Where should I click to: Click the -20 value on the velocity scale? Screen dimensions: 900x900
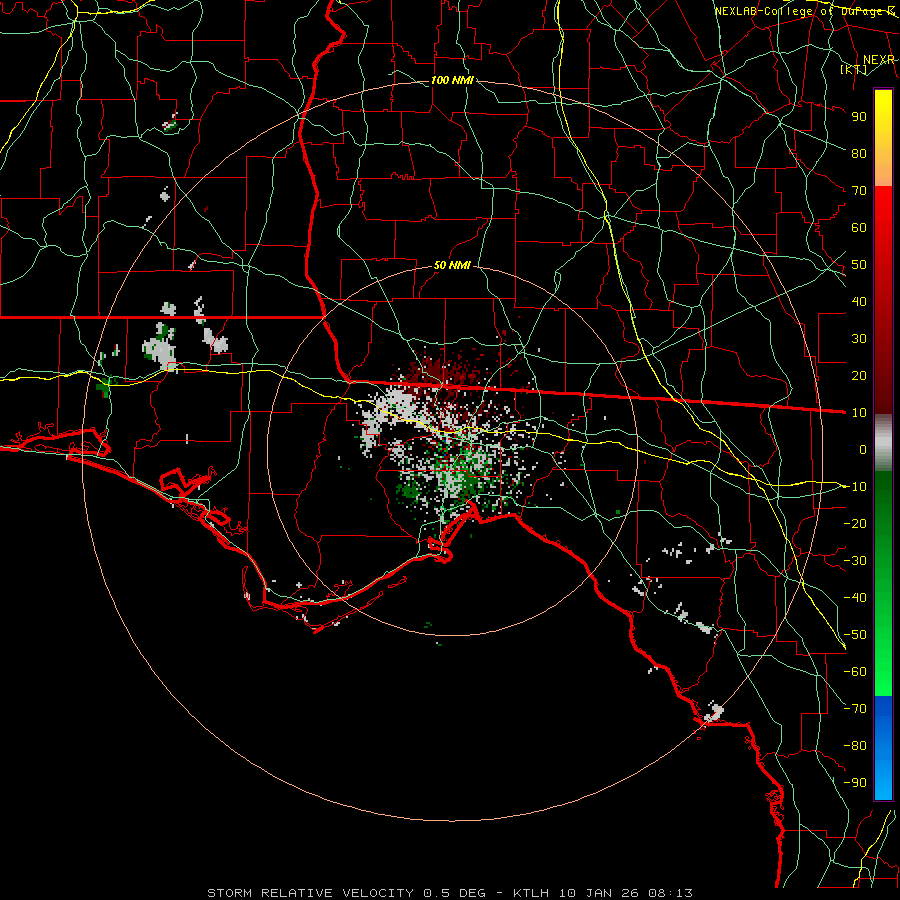pyautogui.click(x=855, y=524)
